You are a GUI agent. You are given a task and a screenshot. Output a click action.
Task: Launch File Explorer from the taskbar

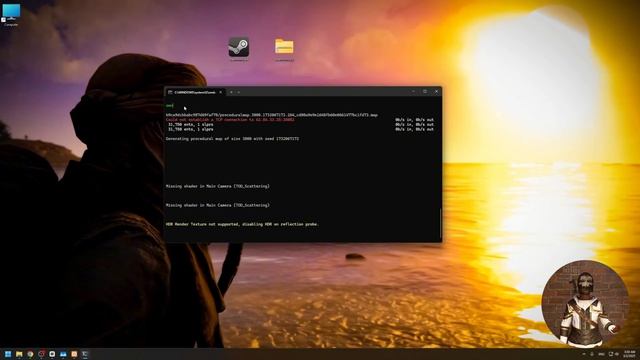pyautogui.click(x=19, y=354)
